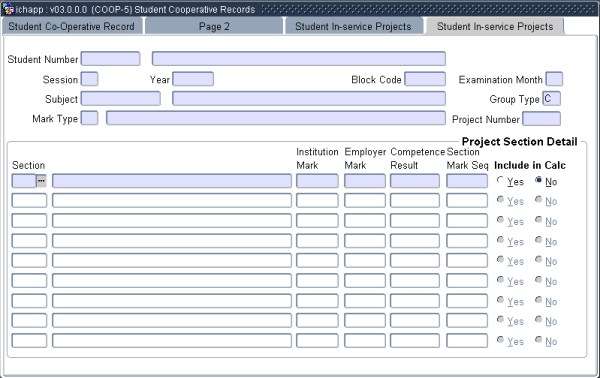
Task: Open the Page 2 tab
Action: pyautogui.click(x=214, y=26)
